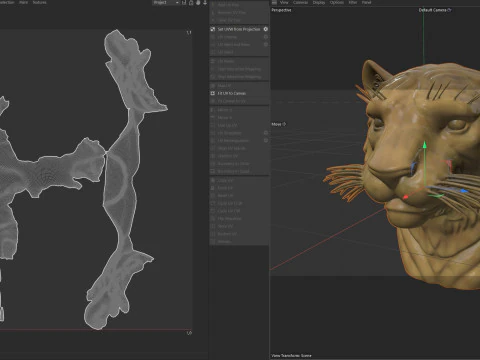Click the Stop Interactive Mapping icon

coord(213,77)
